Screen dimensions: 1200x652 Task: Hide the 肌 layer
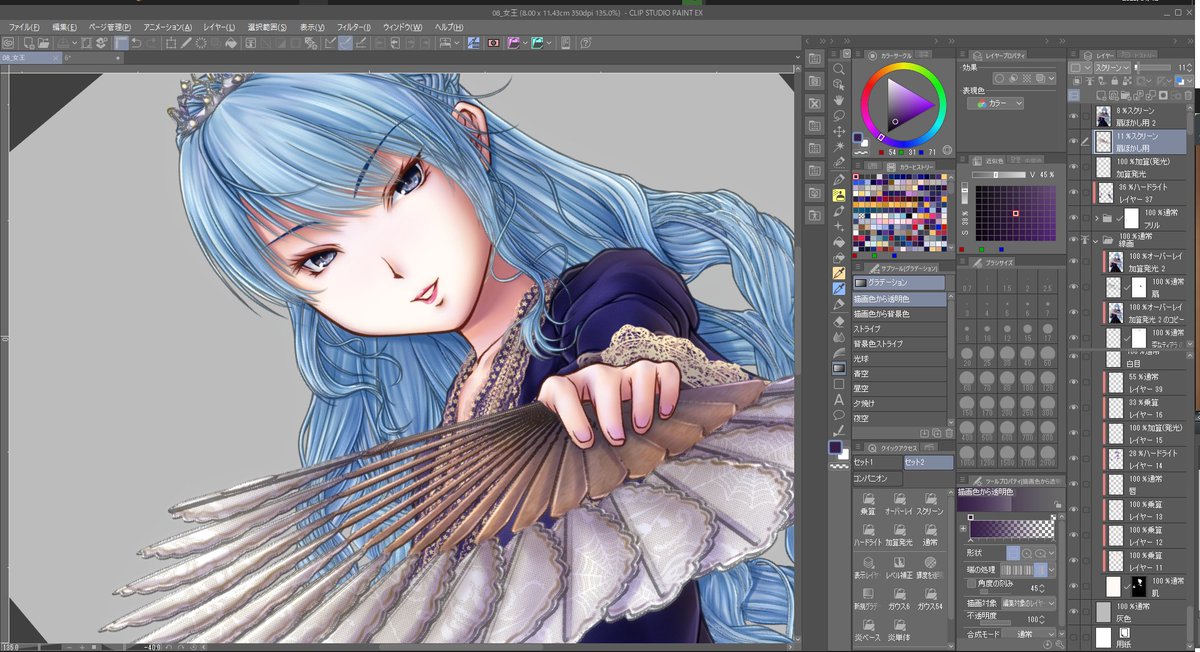coord(1075,586)
